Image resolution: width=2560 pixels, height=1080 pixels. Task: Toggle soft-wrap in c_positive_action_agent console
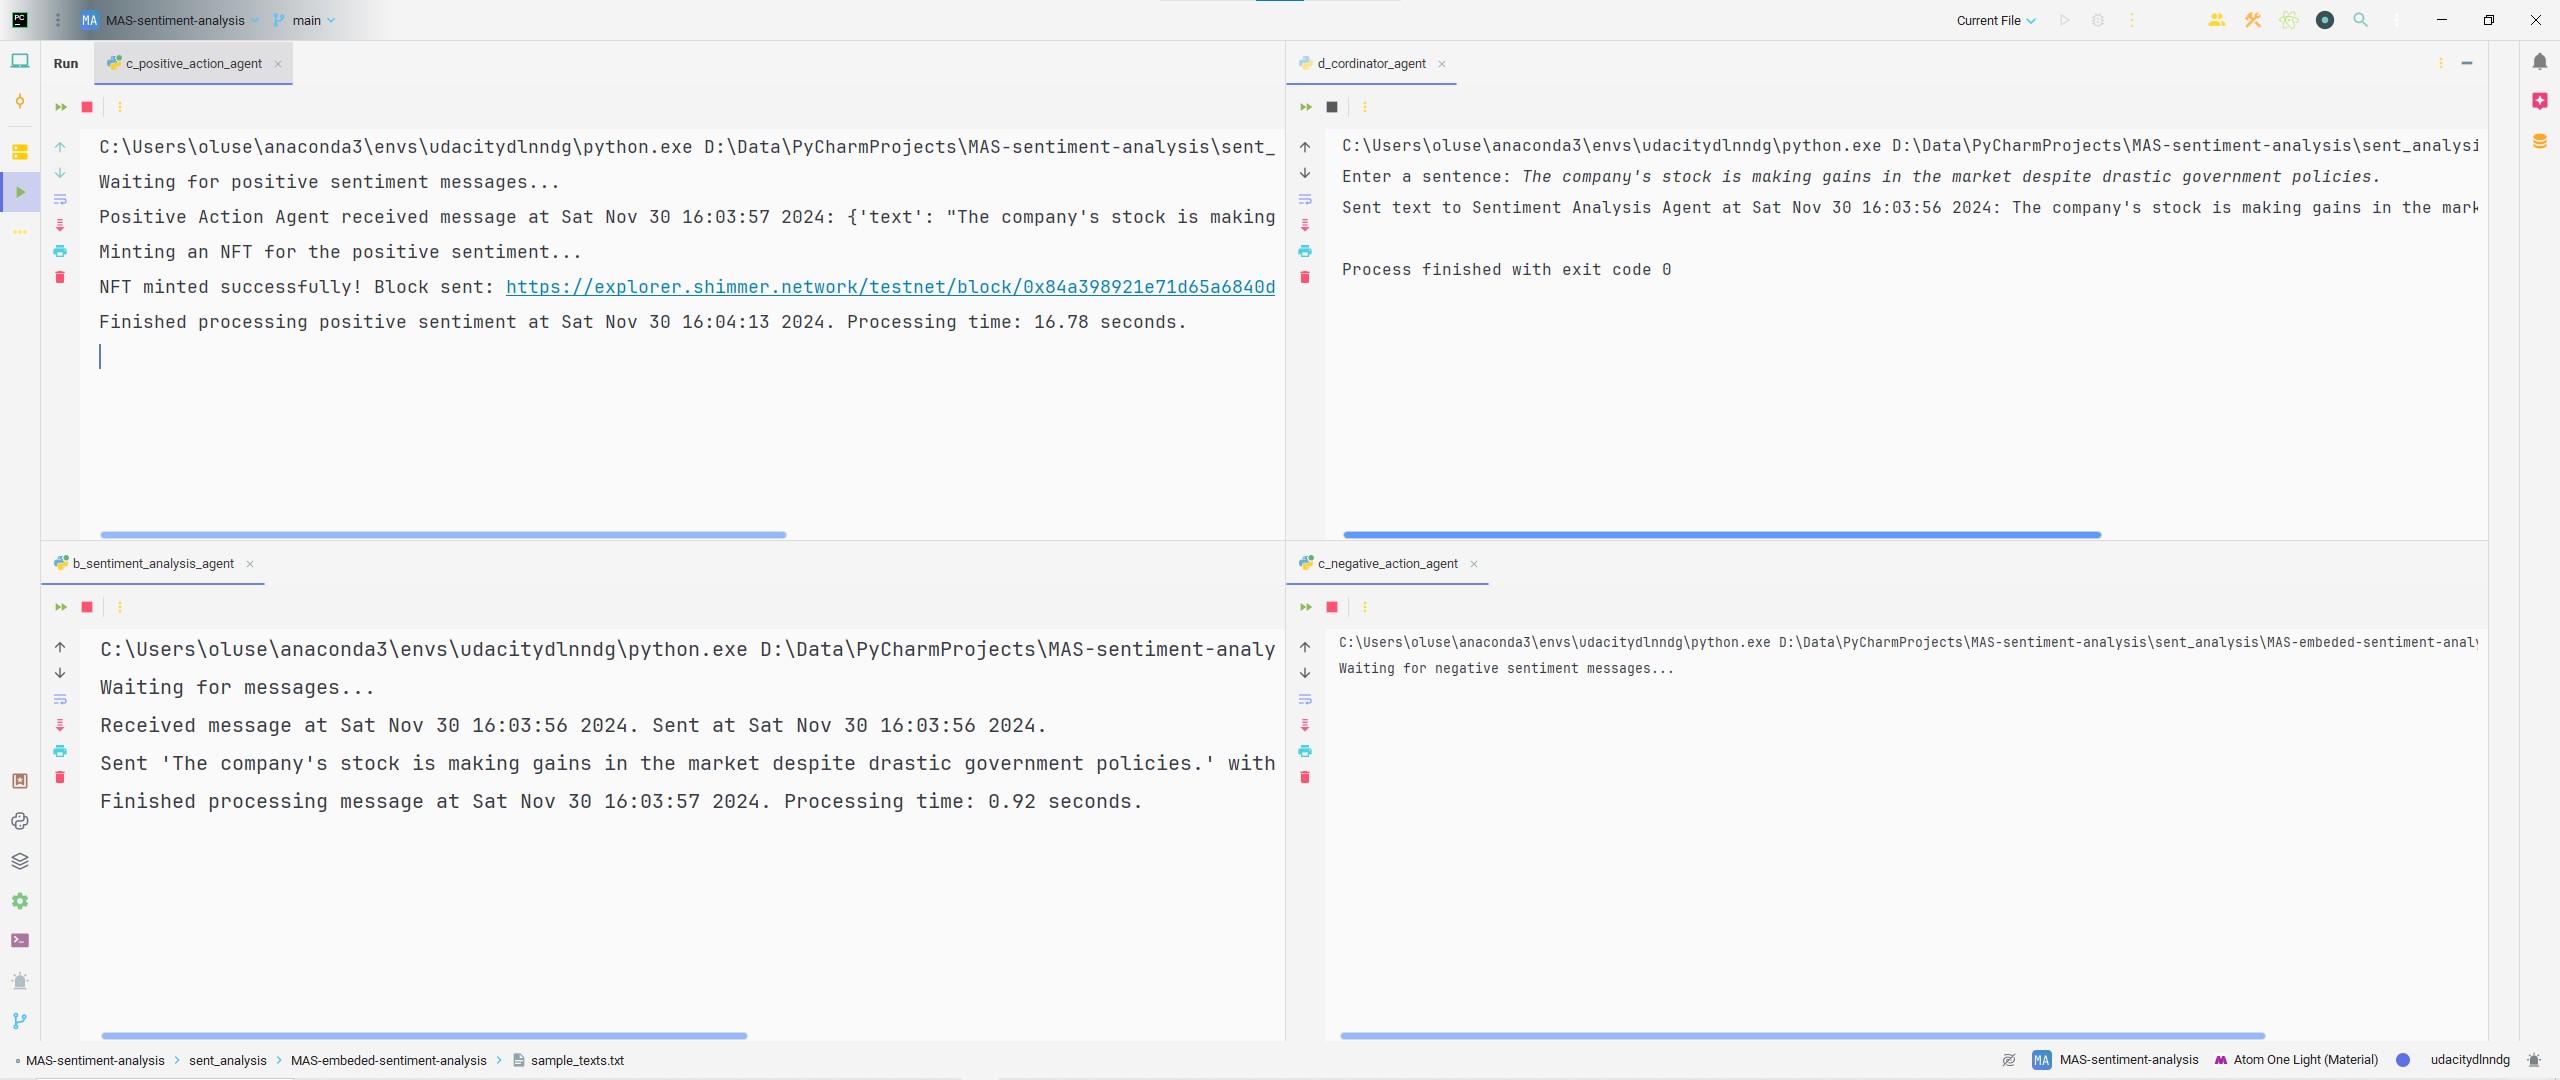[x=60, y=199]
